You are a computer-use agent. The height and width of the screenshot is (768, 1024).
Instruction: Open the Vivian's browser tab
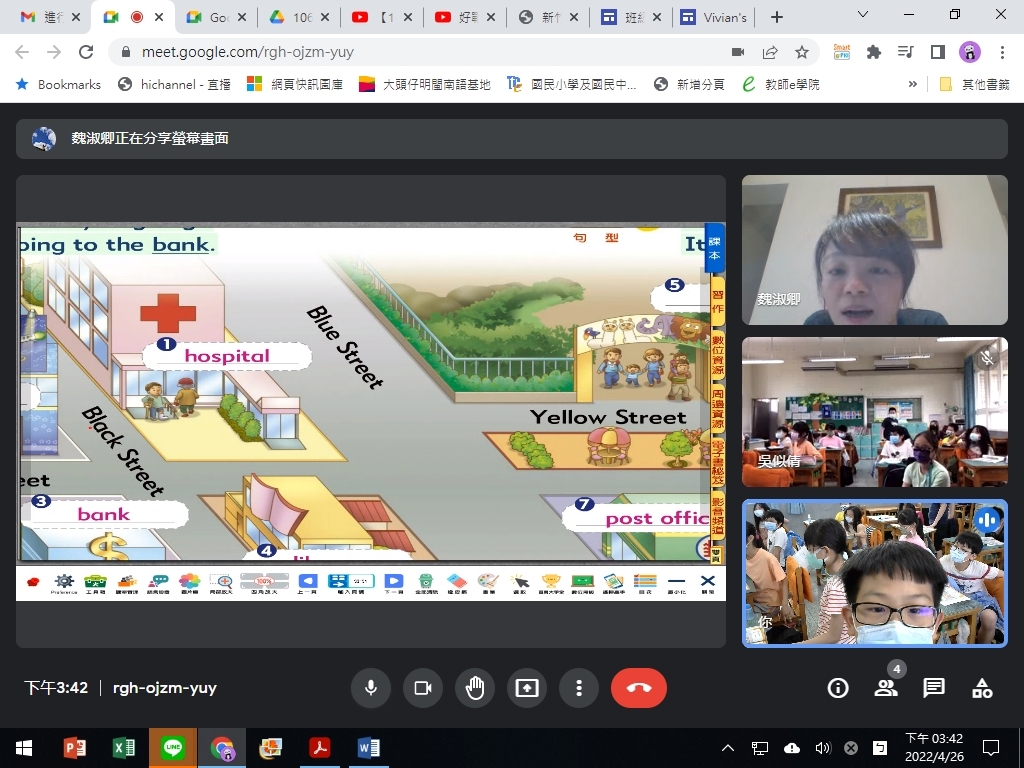(713, 17)
